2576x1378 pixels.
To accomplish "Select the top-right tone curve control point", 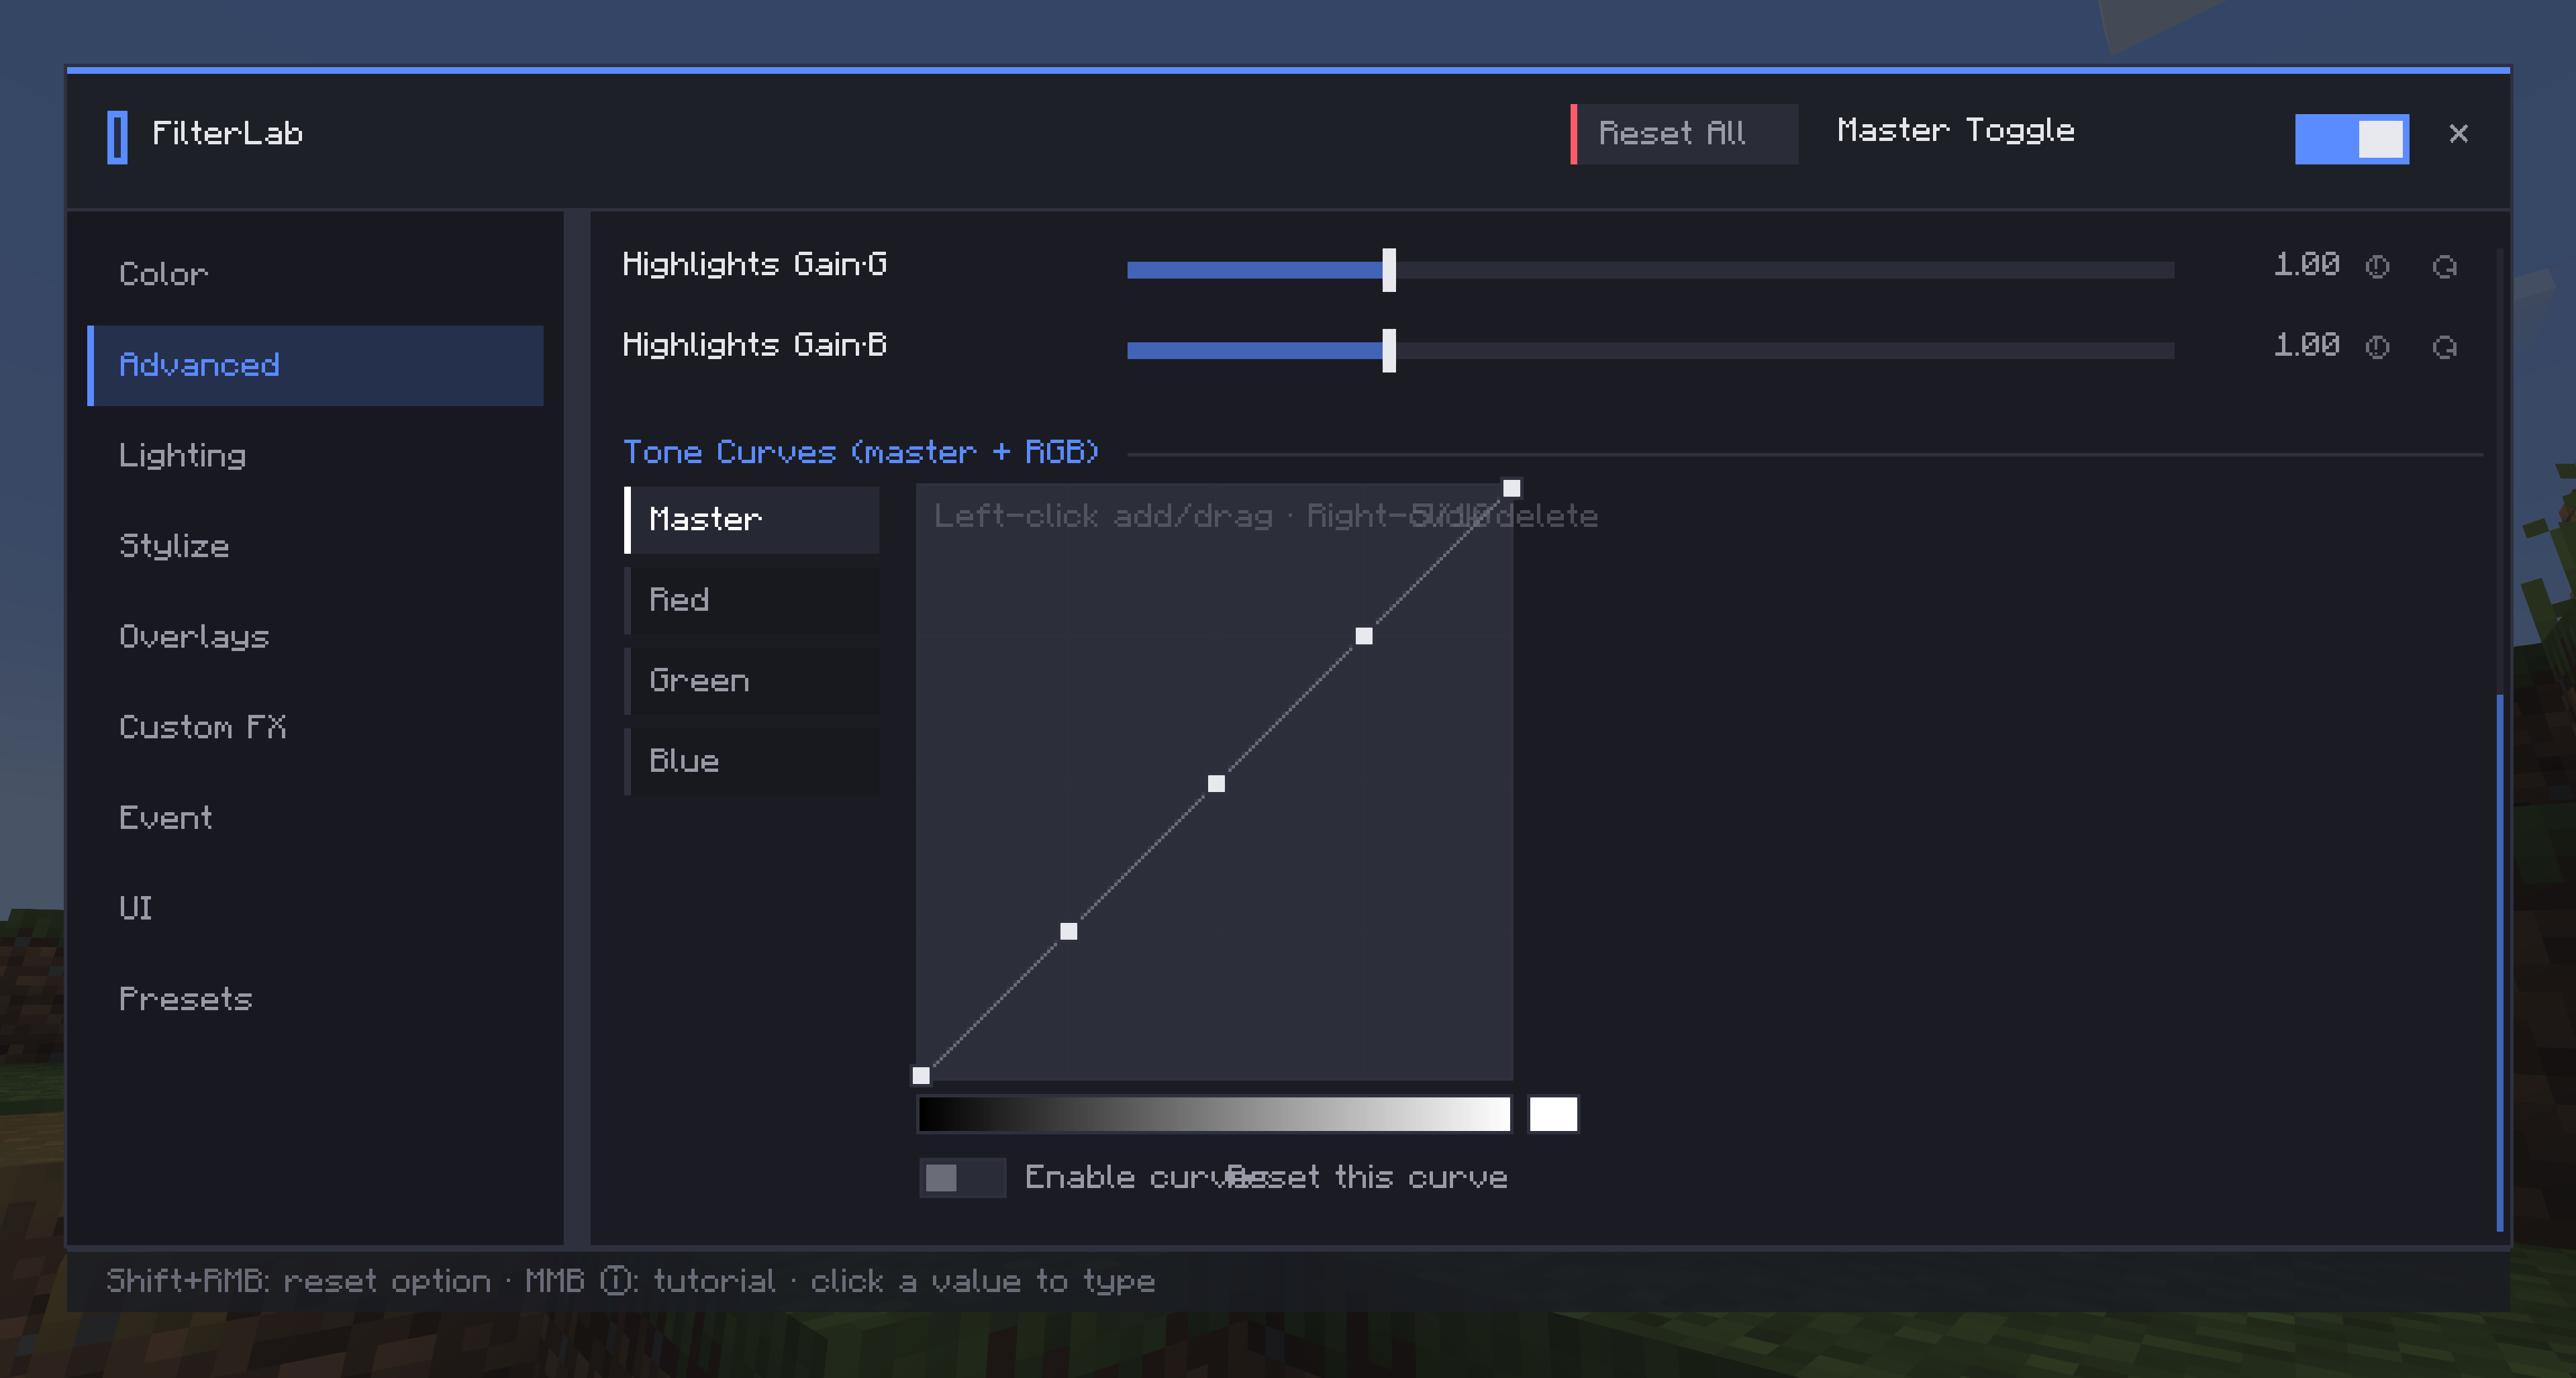I will [1511, 488].
